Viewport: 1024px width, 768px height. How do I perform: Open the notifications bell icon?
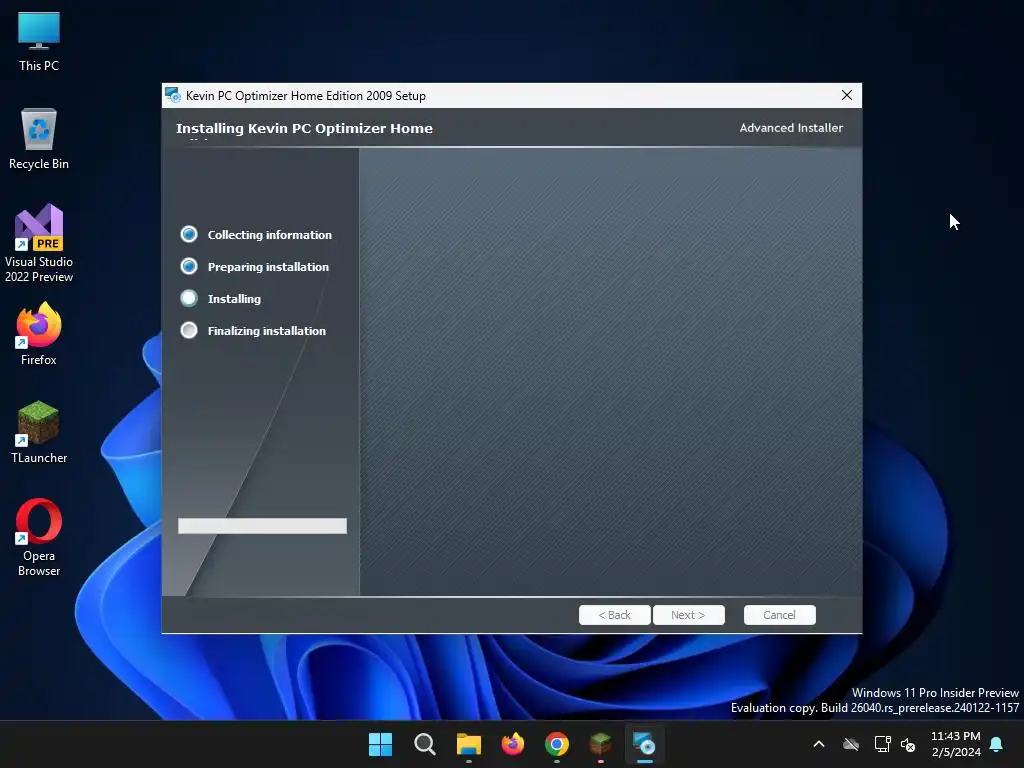coord(997,744)
